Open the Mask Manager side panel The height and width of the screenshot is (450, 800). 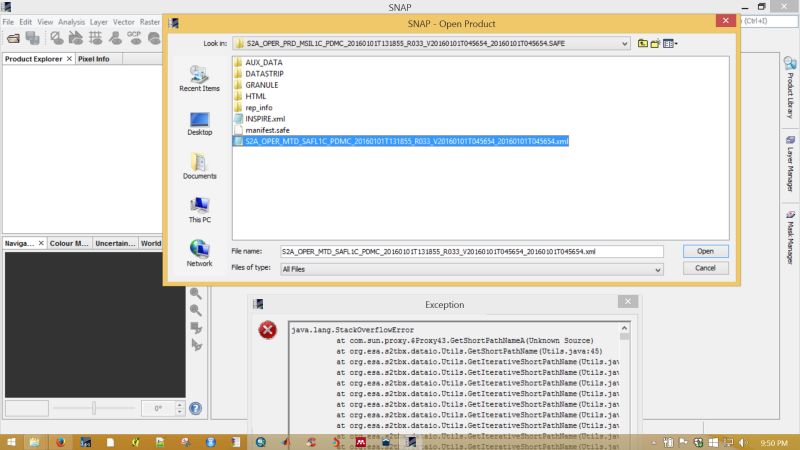click(x=790, y=237)
